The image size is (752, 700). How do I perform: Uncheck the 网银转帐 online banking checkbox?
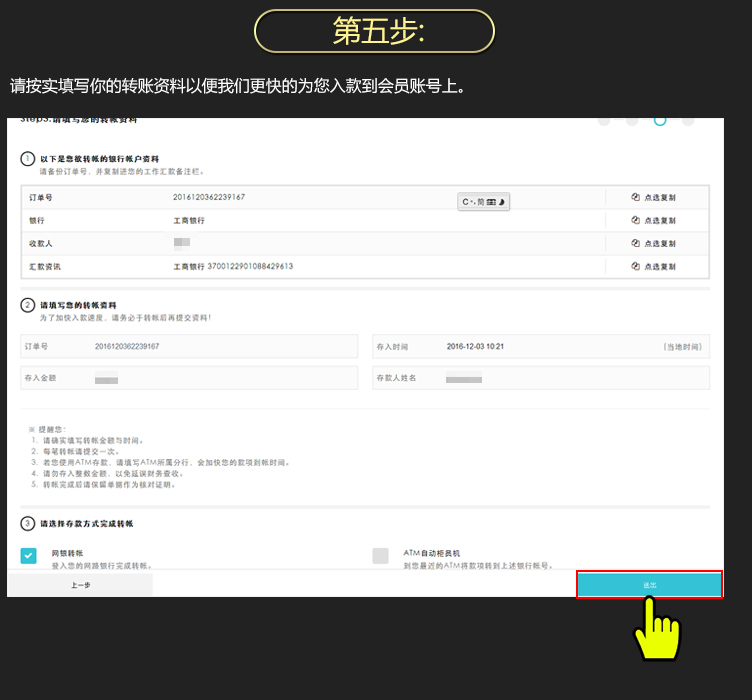(x=29, y=556)
